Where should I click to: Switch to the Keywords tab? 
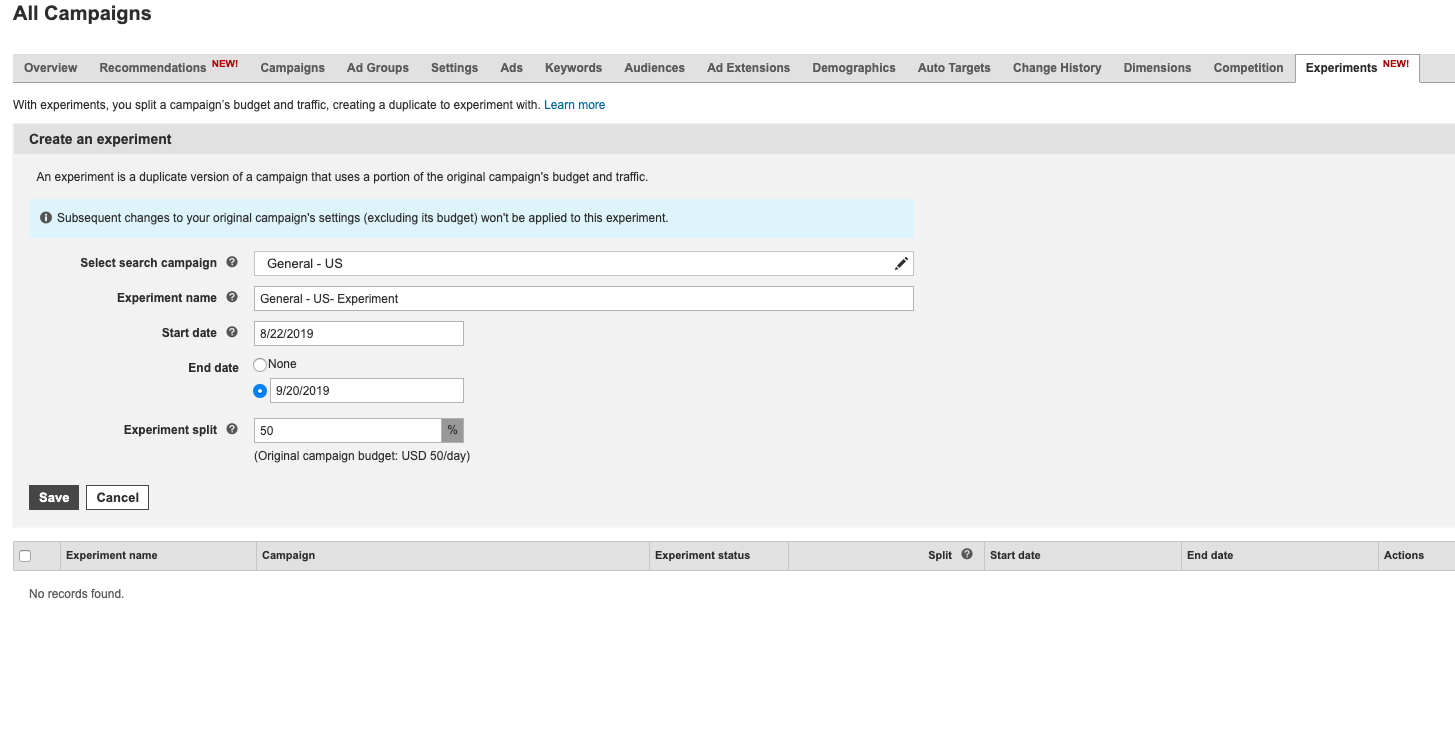(573, 68)
